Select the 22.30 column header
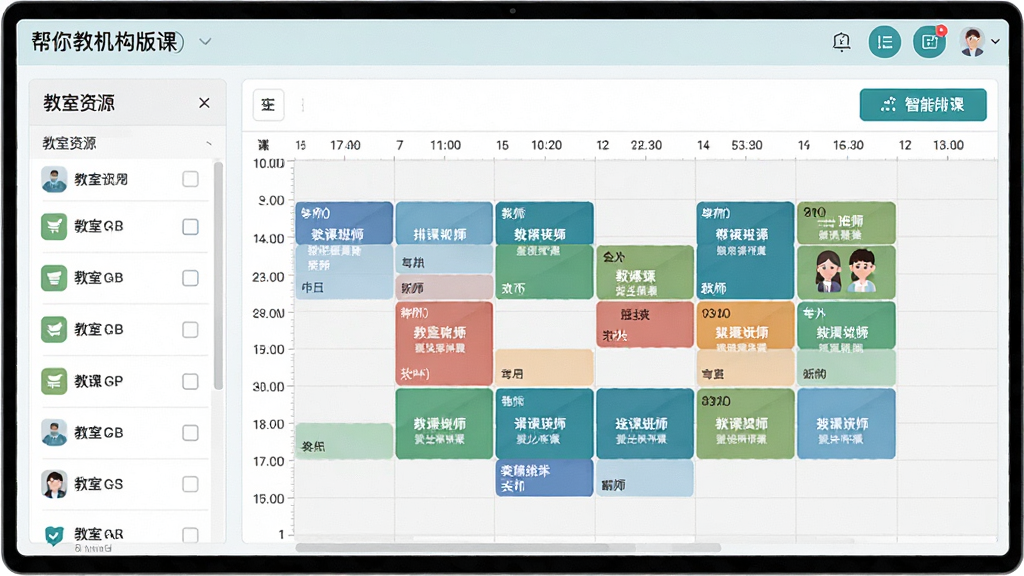This screenshot has width=1024, height=576. point(646,145)
